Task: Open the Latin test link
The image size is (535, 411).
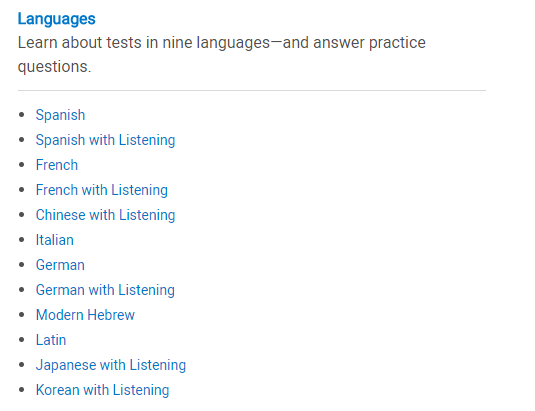Action: coord(51,340)
